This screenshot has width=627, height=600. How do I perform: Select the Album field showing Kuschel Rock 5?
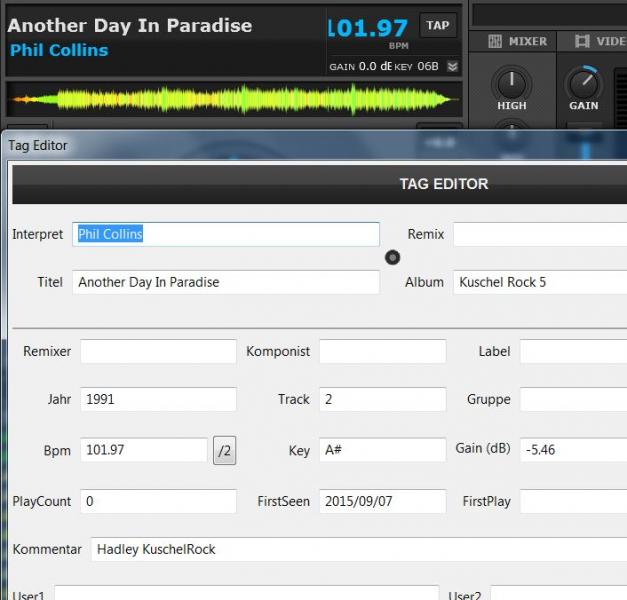[540, 282]
